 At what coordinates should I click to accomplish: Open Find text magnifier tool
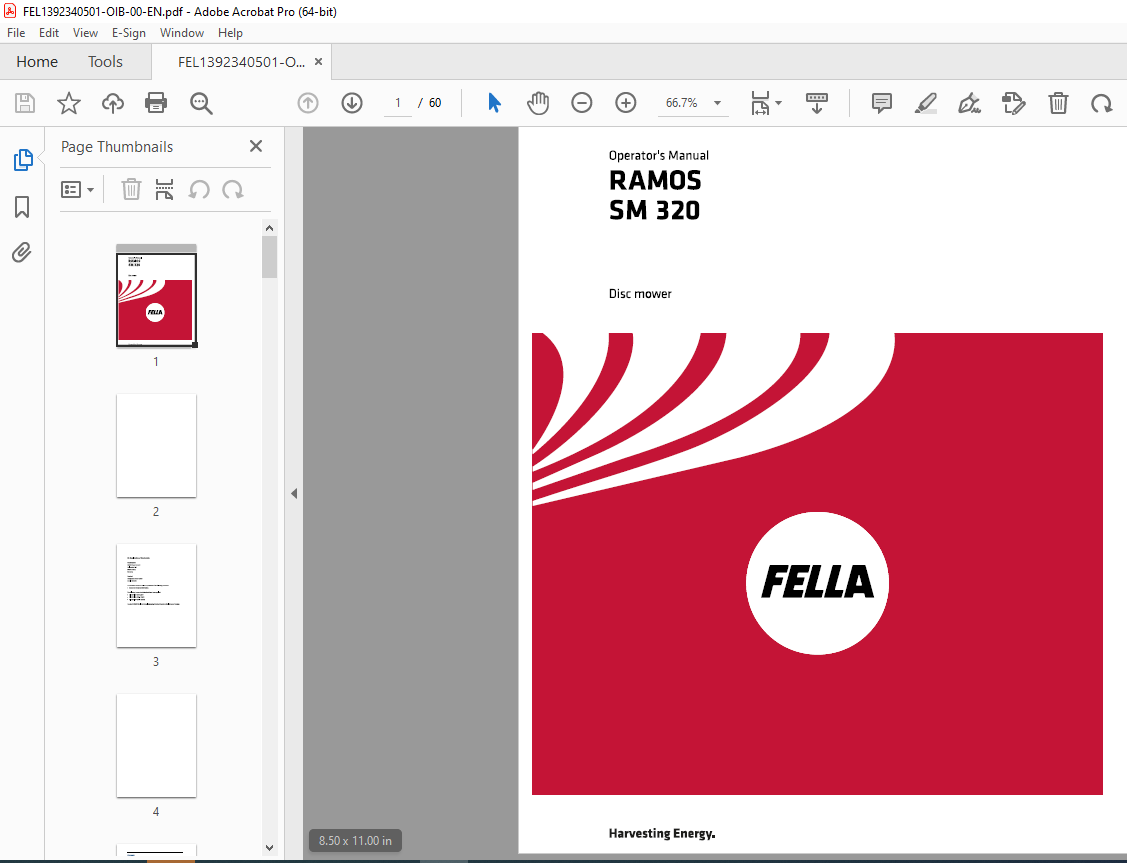point(201,103)
